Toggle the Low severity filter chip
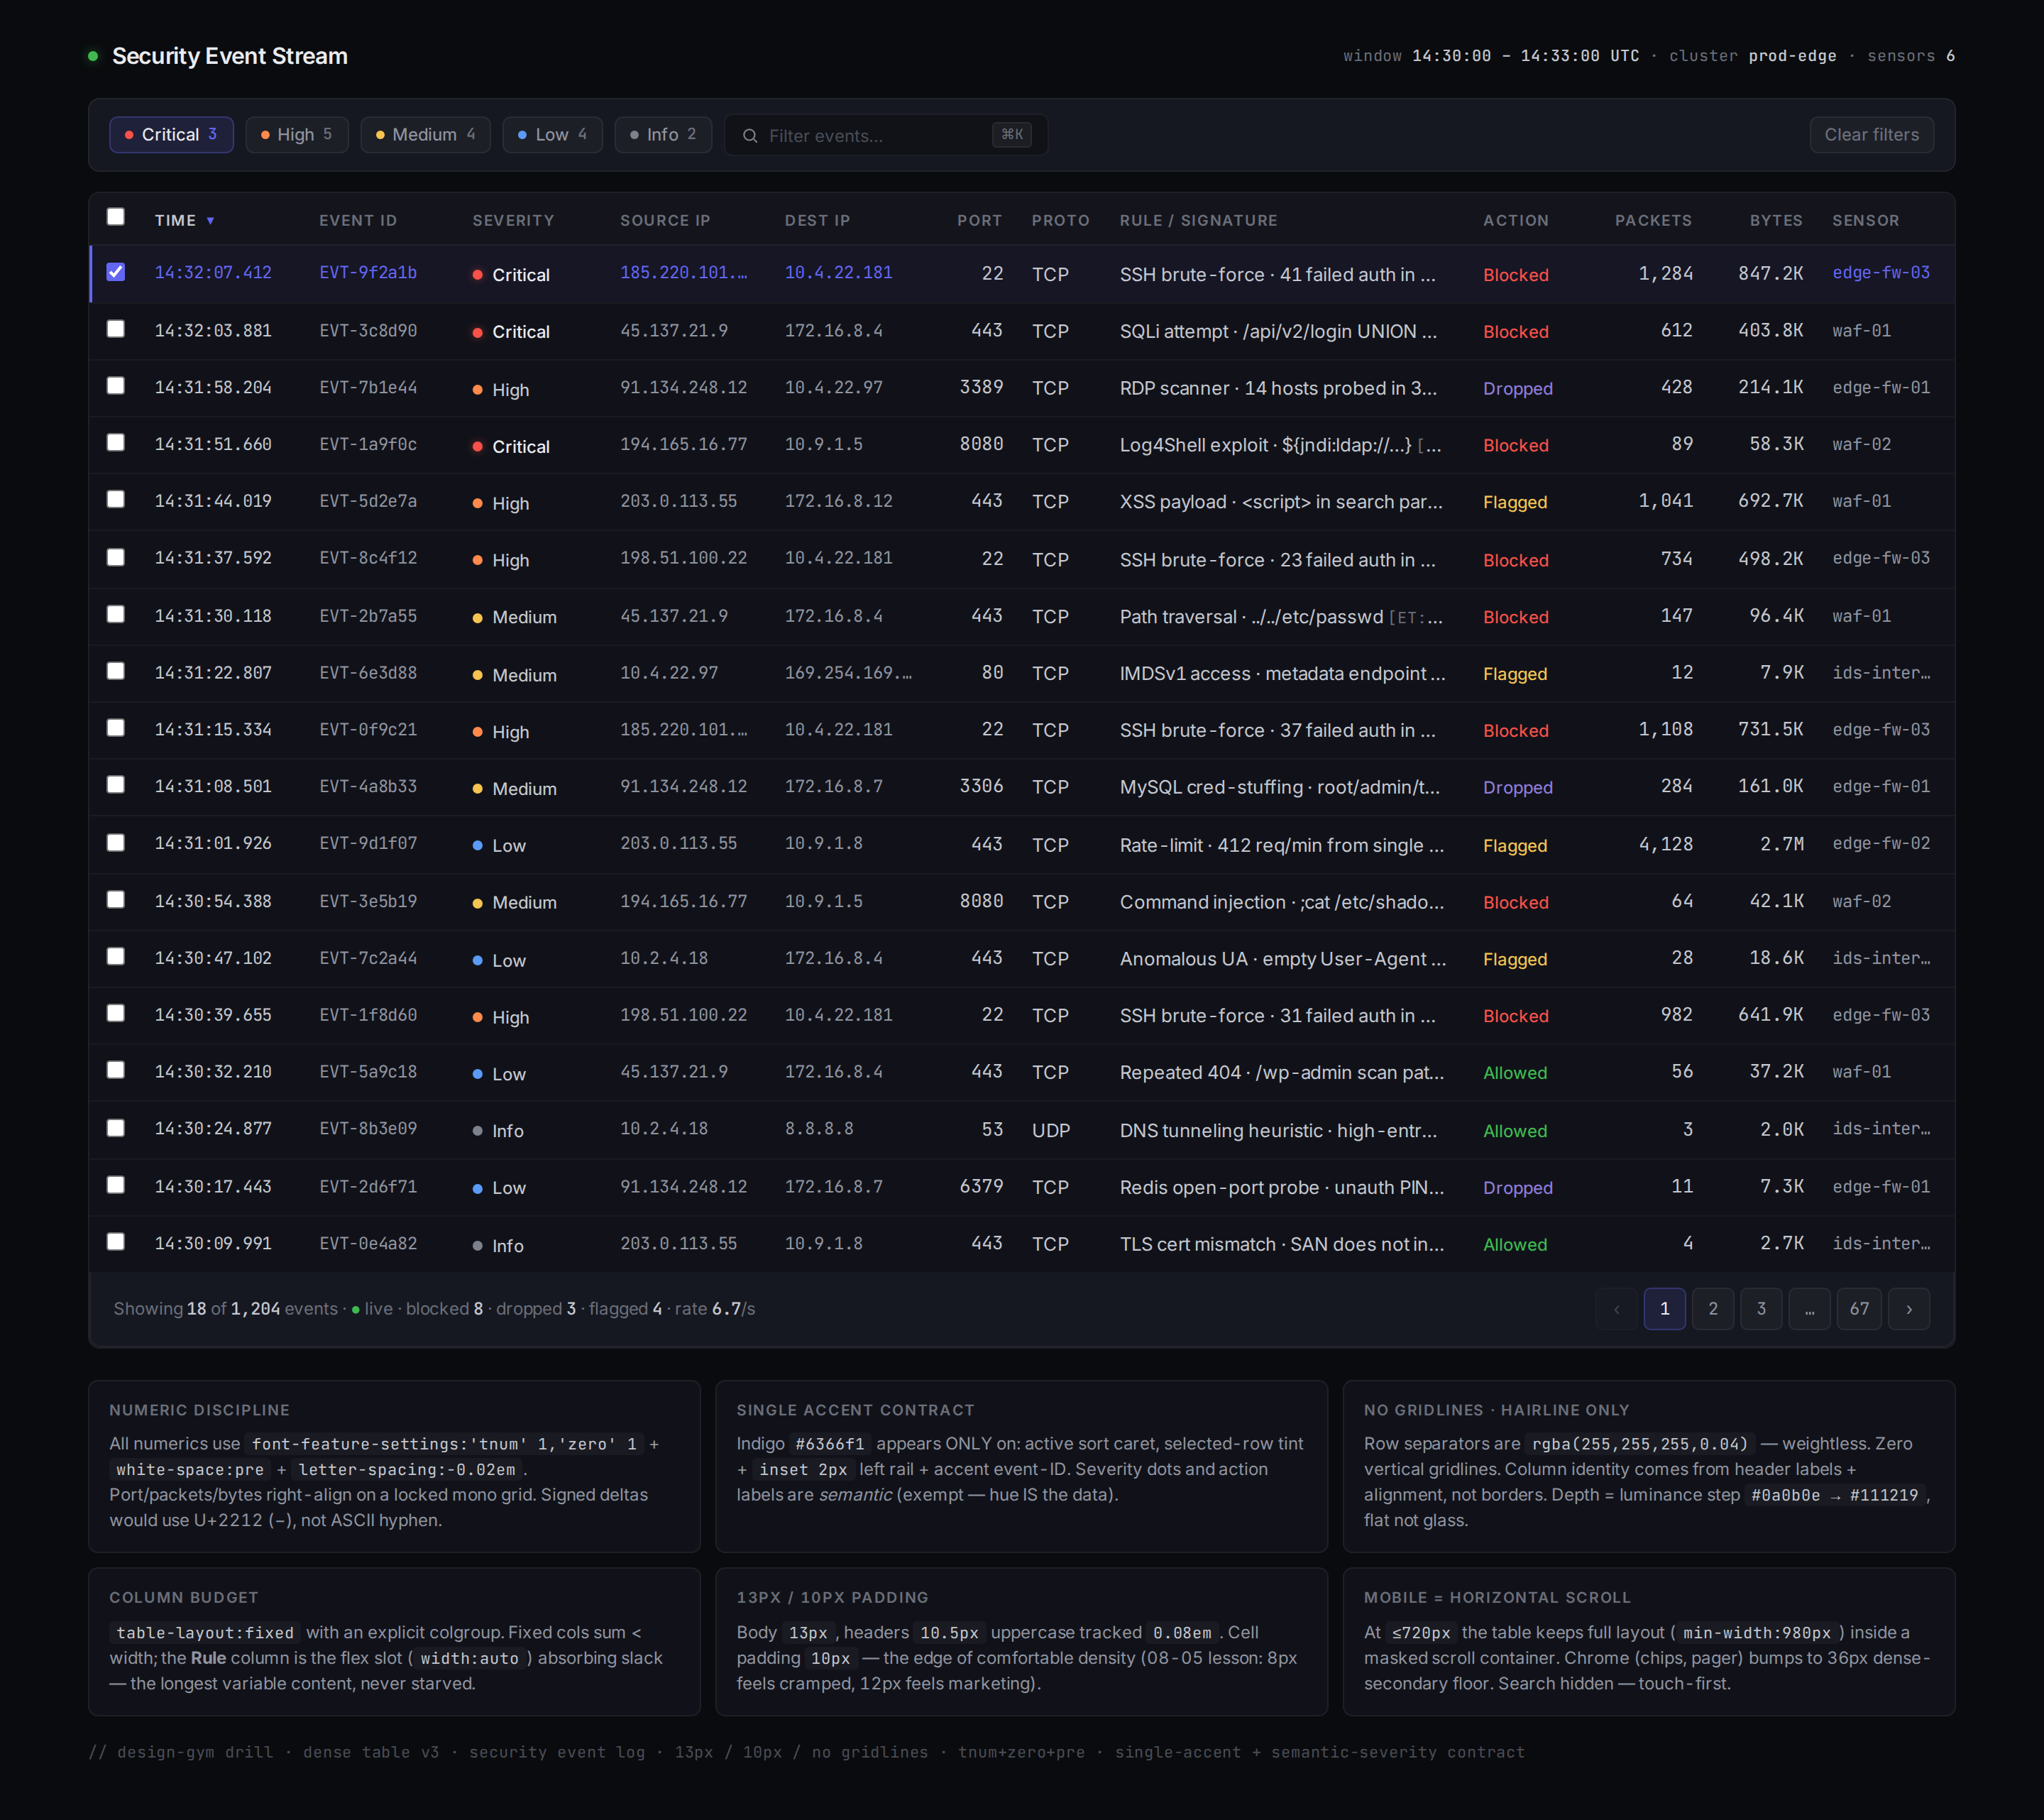Screen dimensions: 2044x1820 tap(552, 134)
